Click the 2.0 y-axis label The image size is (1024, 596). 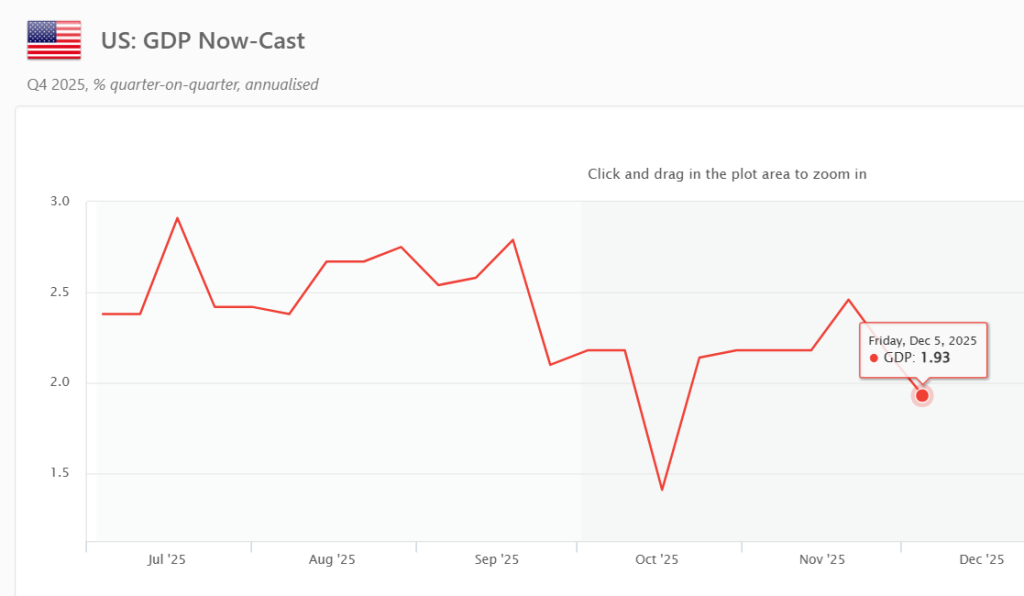tap(60, 383)
